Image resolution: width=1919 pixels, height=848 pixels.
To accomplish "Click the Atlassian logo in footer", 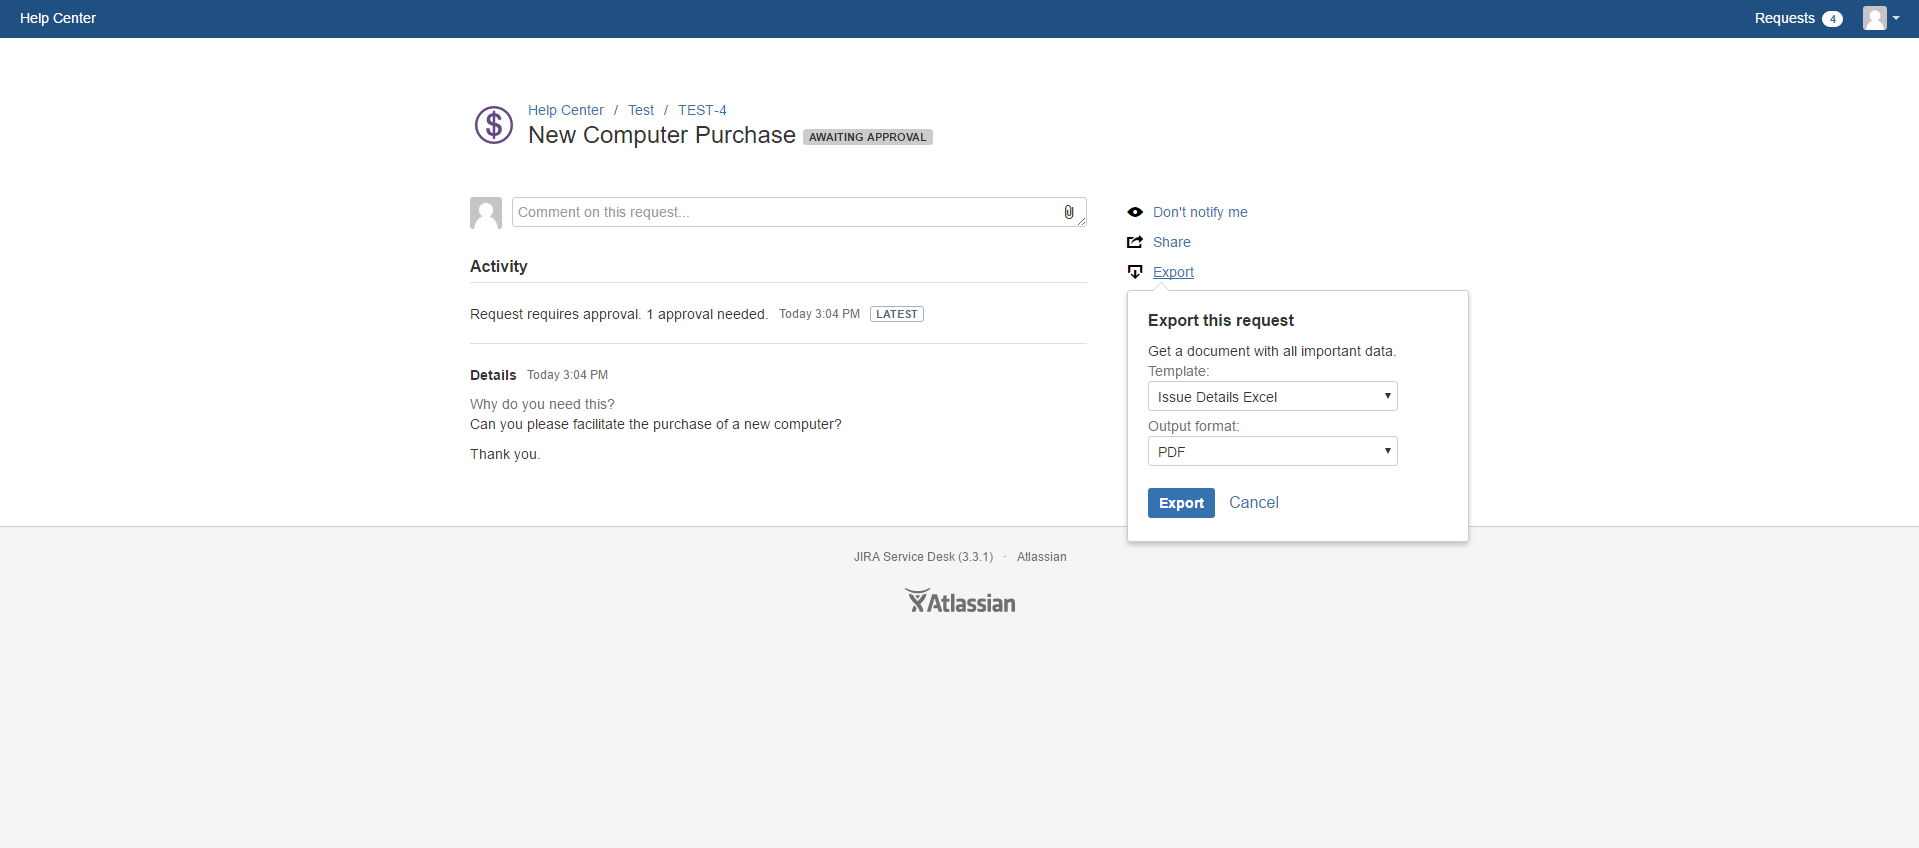I will click(x=960, y=601).
